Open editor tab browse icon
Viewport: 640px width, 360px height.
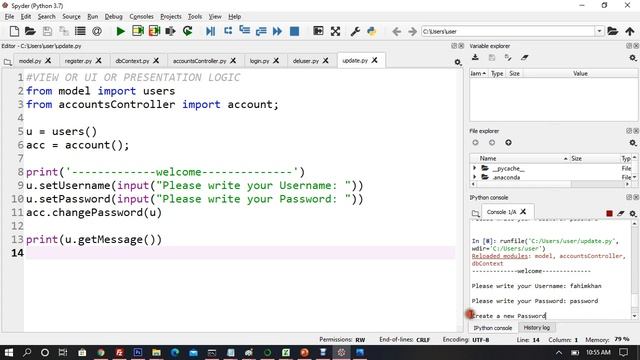coord(7,62)
